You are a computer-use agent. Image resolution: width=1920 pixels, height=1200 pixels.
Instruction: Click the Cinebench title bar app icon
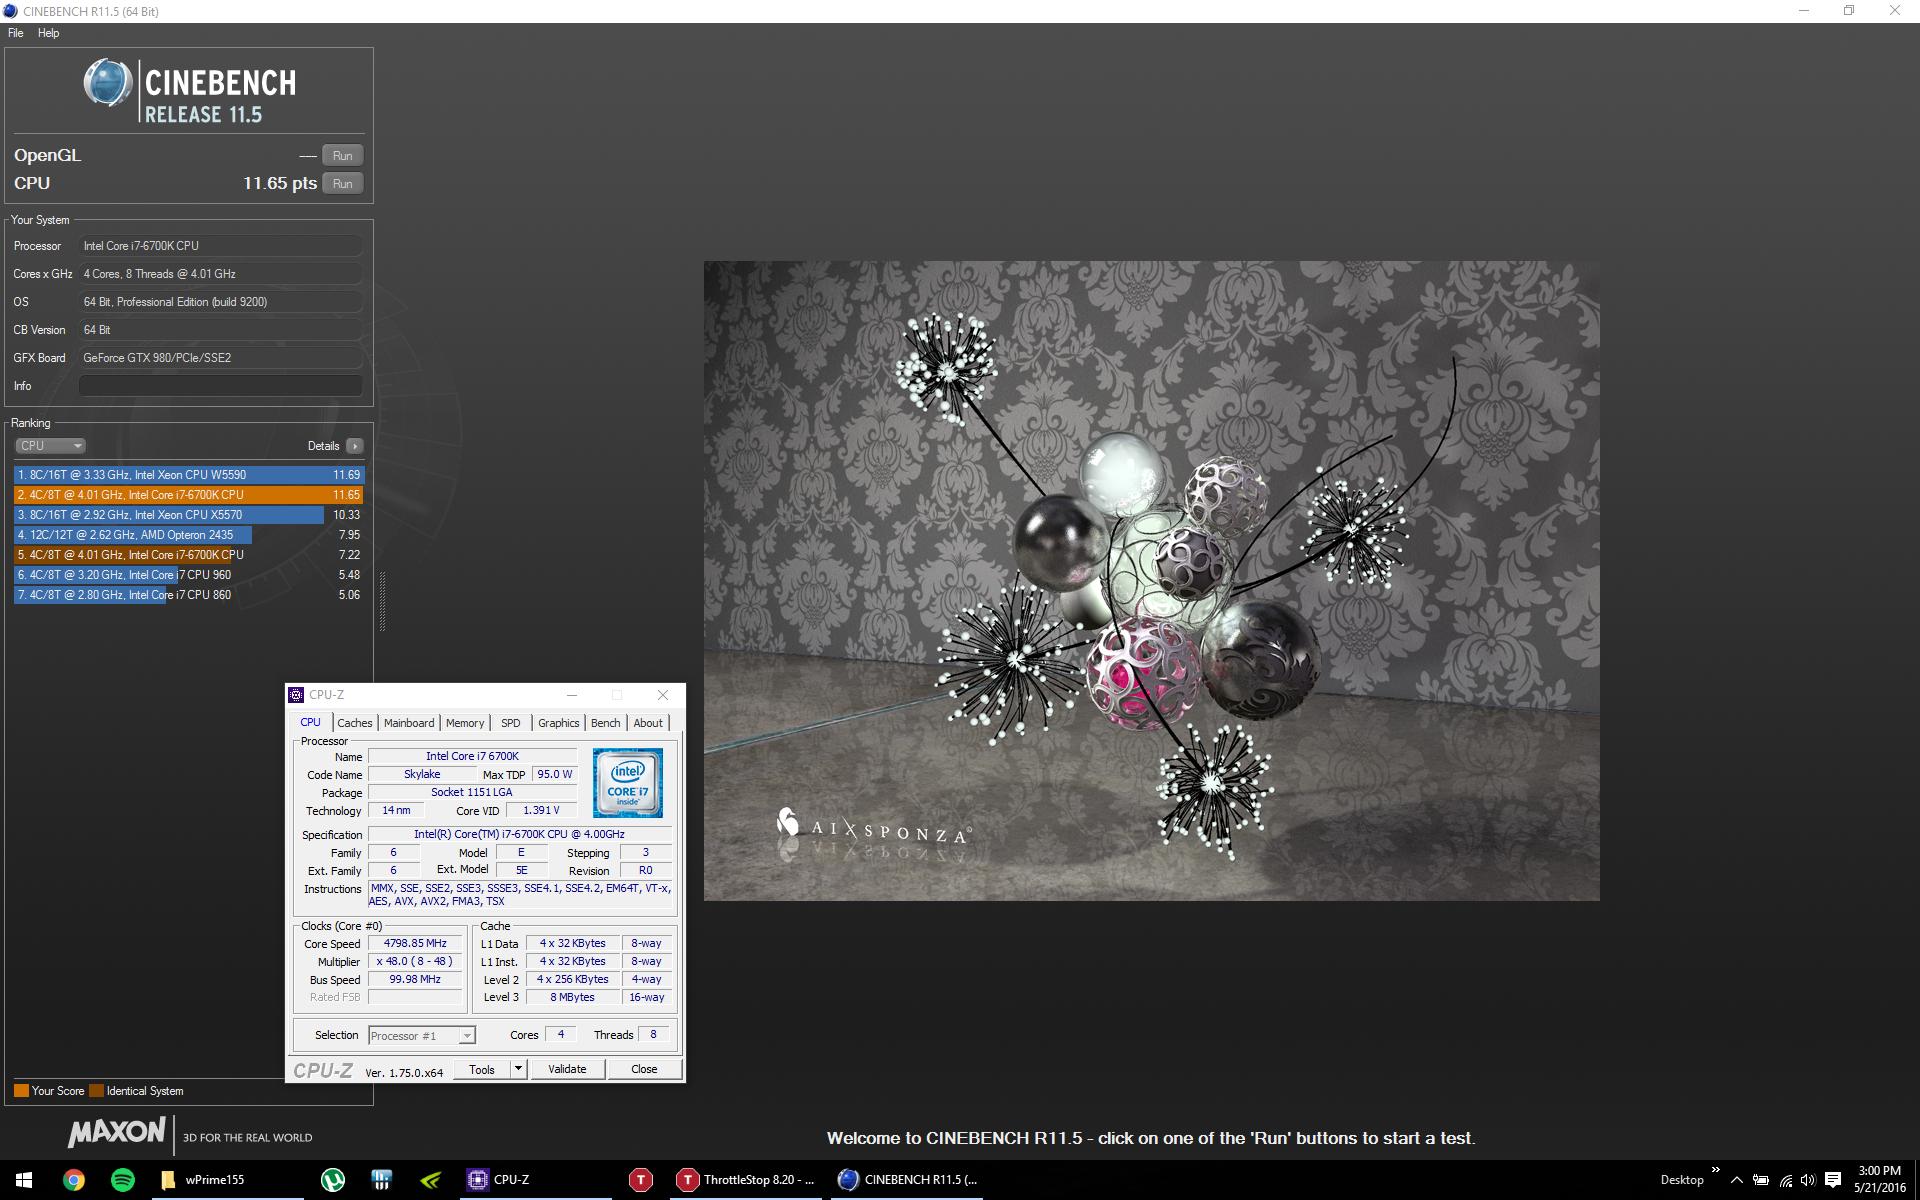point(10,11)
